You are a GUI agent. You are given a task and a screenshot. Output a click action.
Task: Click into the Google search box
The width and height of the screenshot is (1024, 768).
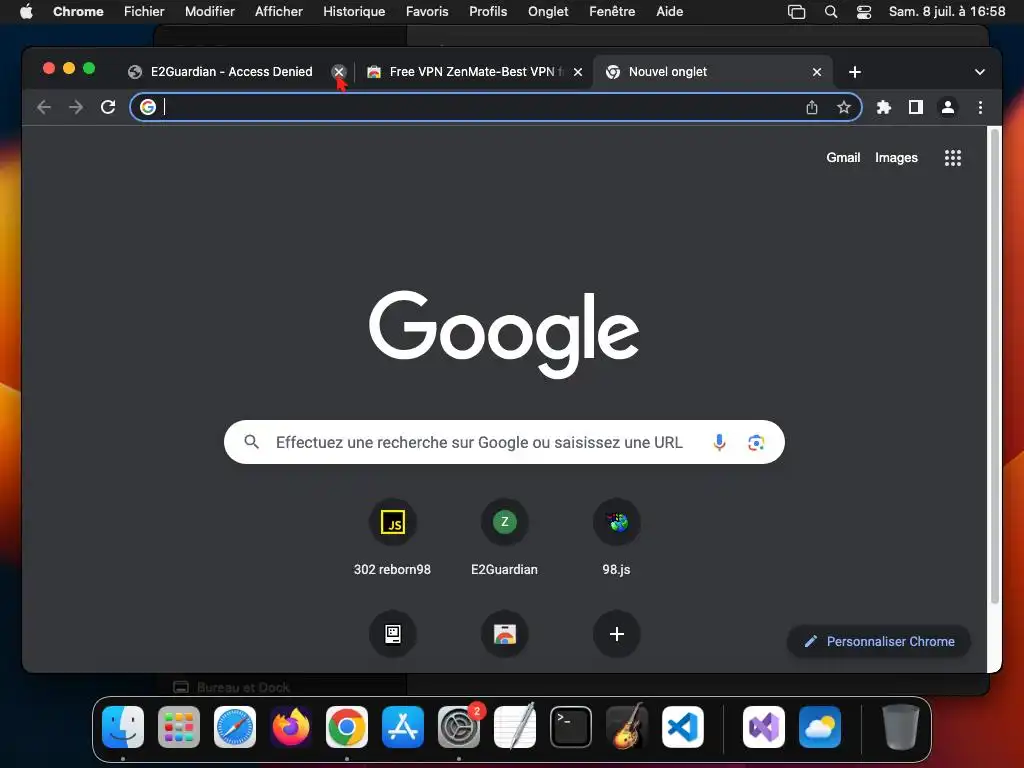pos(504,442)
